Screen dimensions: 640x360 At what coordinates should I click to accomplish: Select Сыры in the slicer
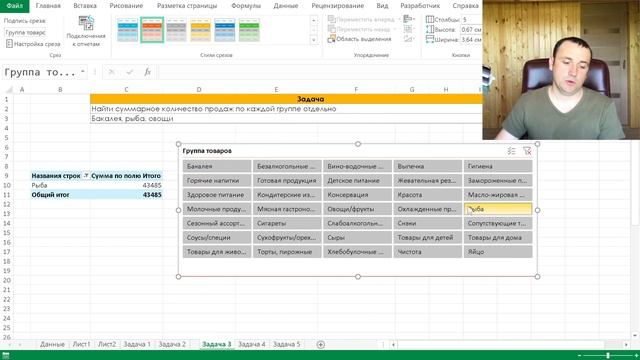click(357, 238)
